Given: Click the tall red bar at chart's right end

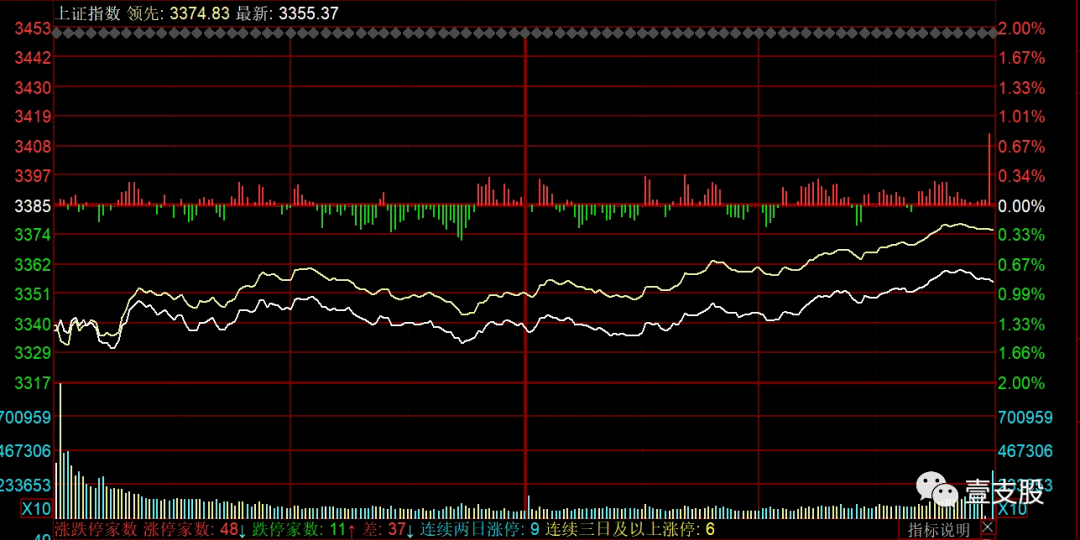Looking at the screenshot, I should [989, 170].
